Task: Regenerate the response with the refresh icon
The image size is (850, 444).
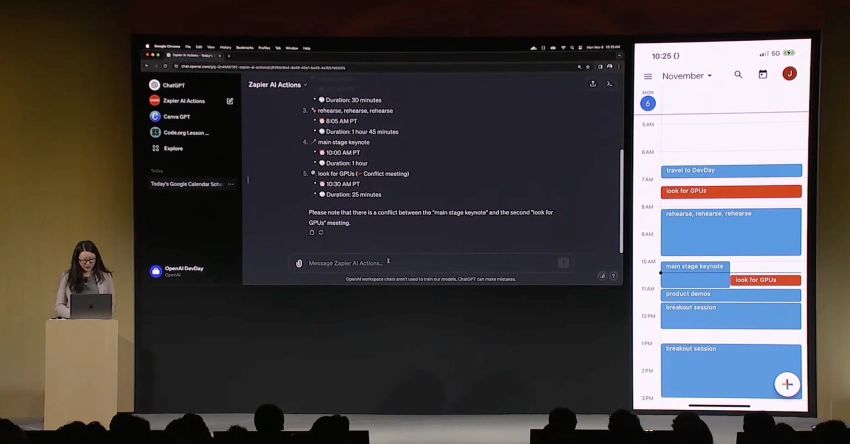Action: coord(321,232)
